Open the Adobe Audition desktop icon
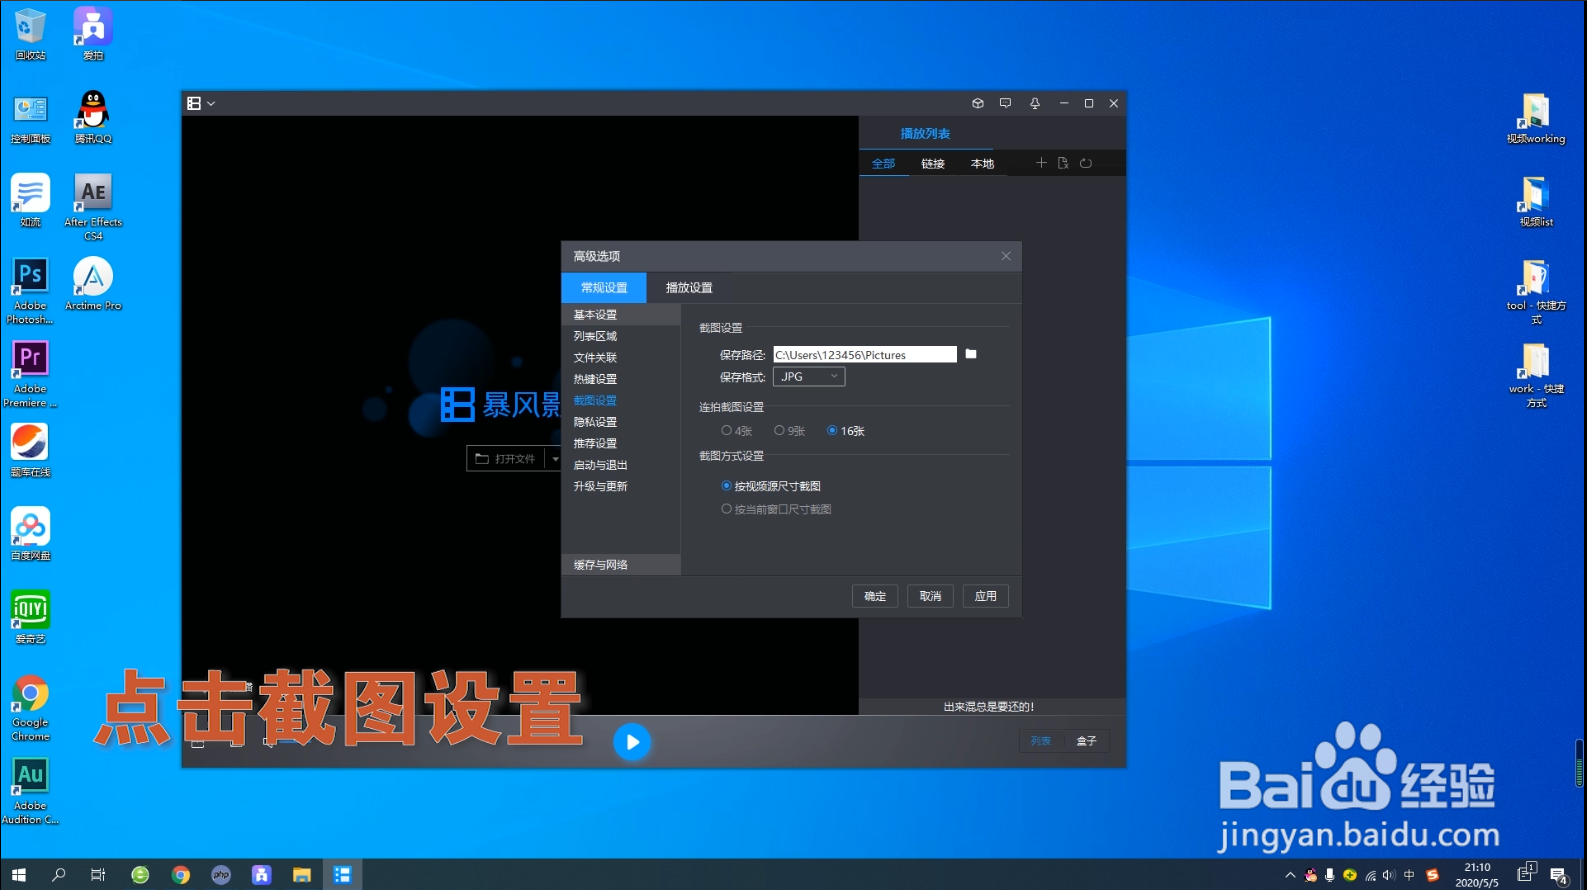 pyautogui.click(x=30, y=791)
